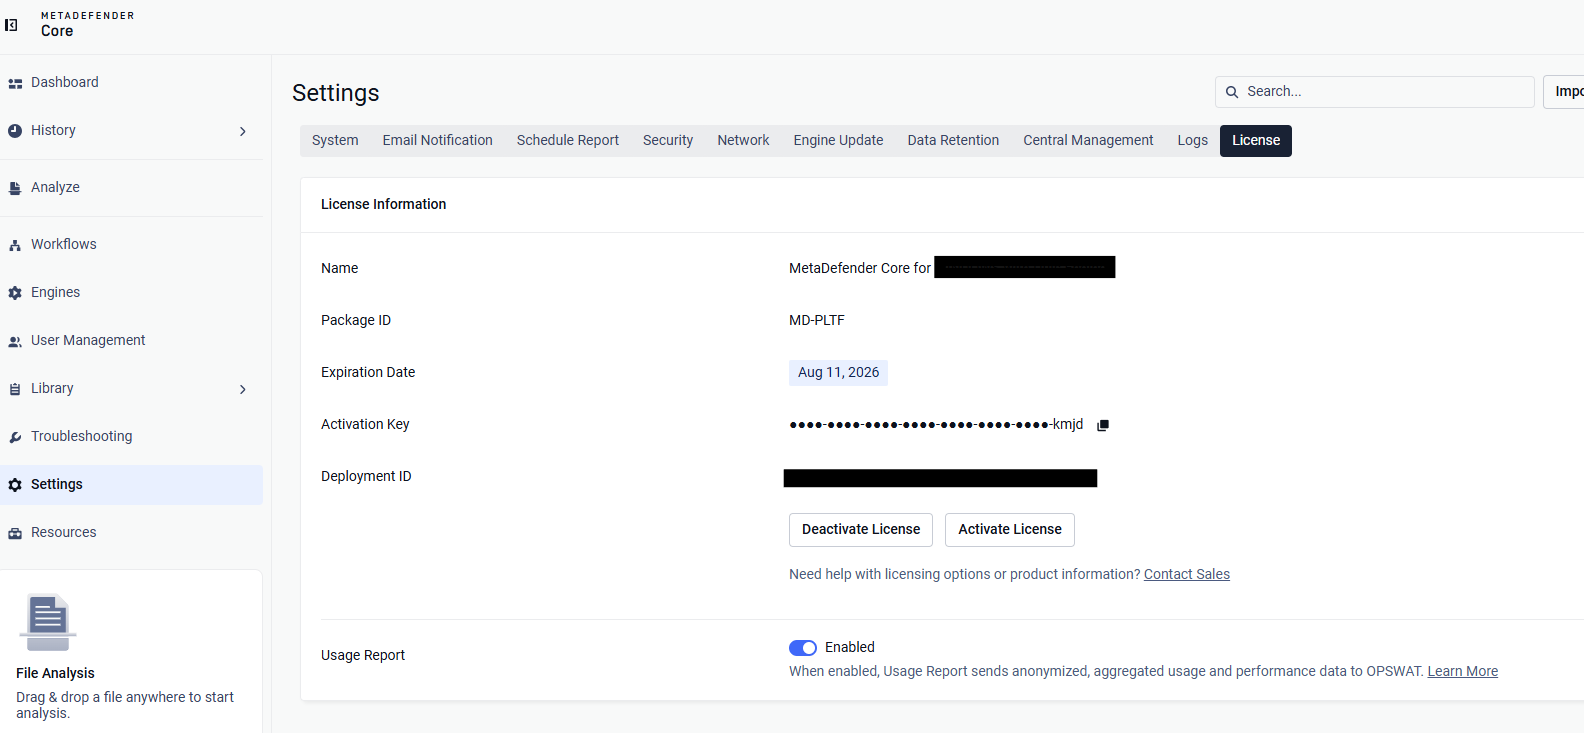Click the MD-PLTF package ID value
The width and height of the screenshot is (1584, 733).
click(817, 321)
